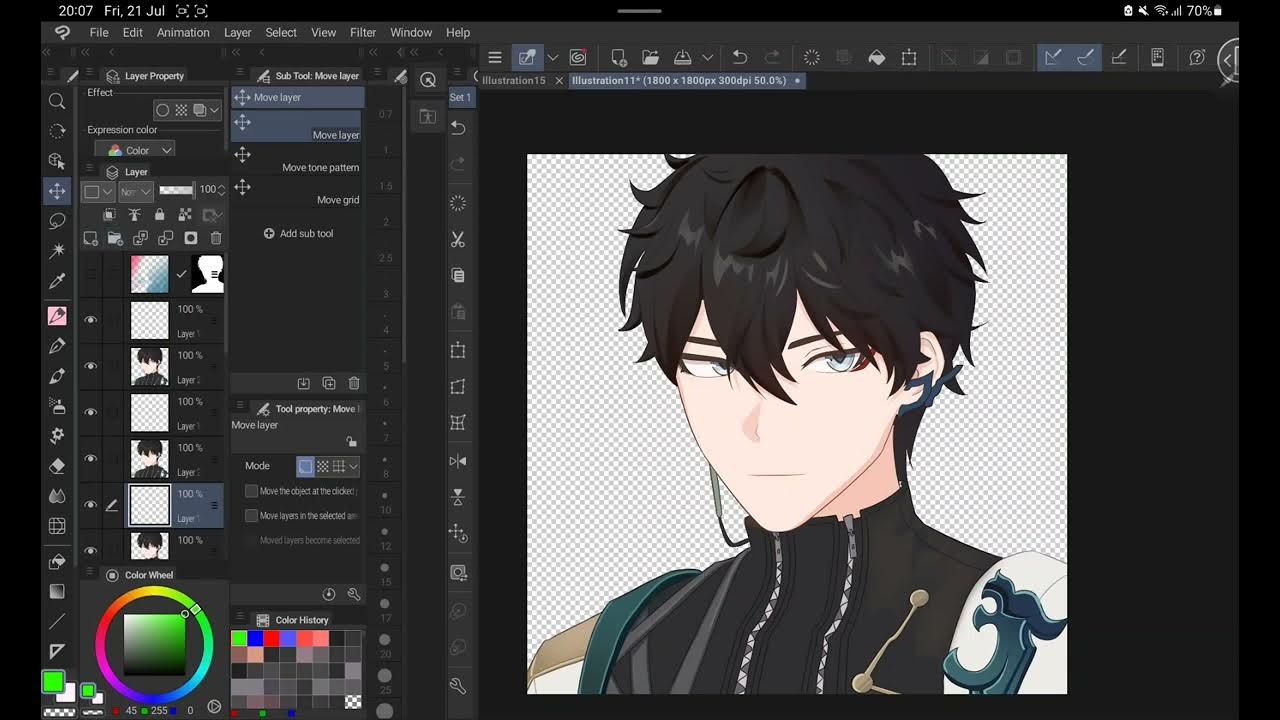Click Add sub tool button
This screenshot has width=1280, height=720.
tap(298, 233)
